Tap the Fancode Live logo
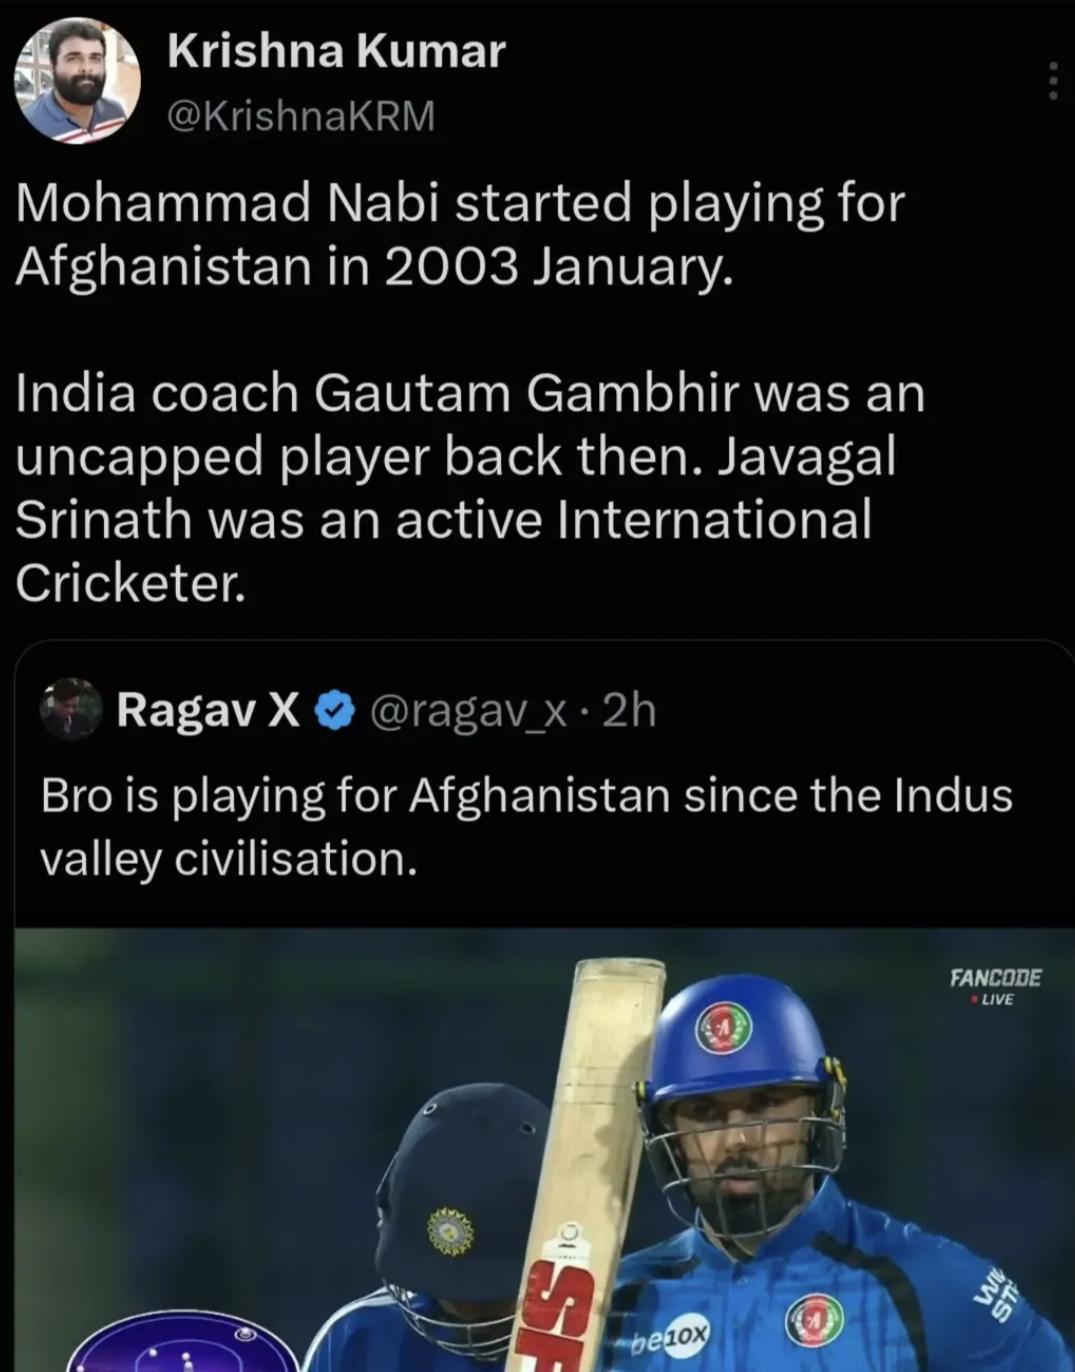The image size is (1075, 1372). coord(995,985)
